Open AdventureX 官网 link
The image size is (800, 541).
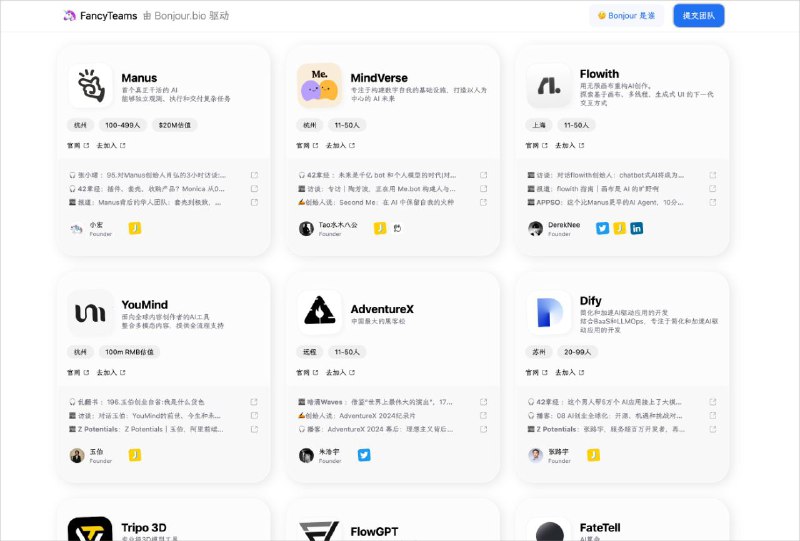pyautogui.click(x=307, y=373)
